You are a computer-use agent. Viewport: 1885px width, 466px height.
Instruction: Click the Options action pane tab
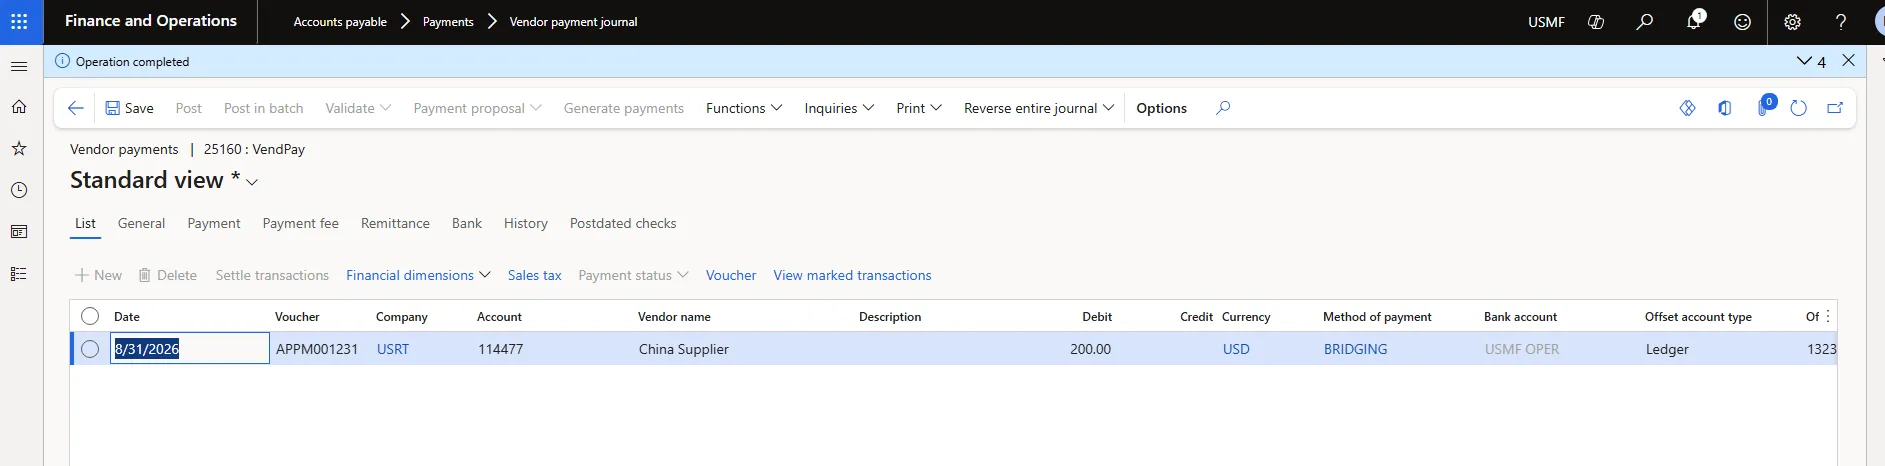click(1161, 108)
